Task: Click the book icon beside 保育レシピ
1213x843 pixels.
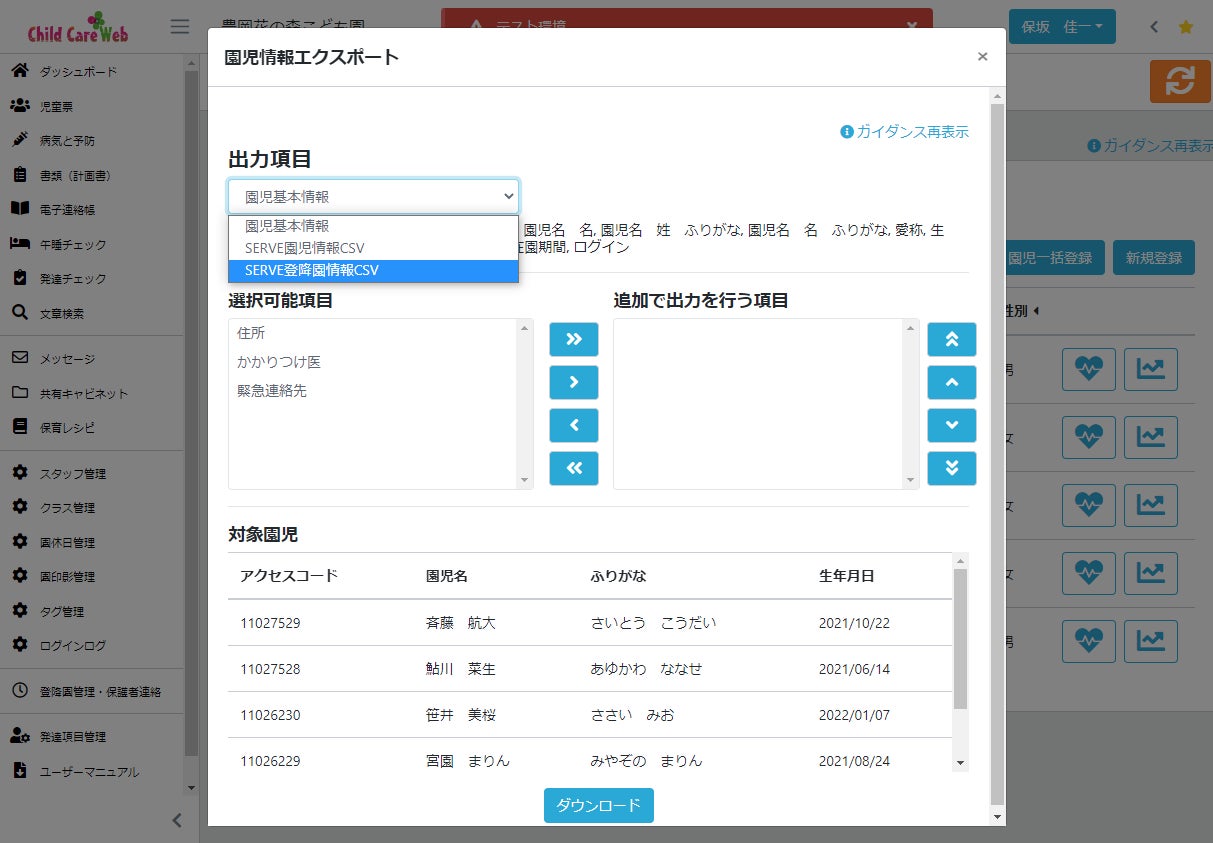Action: click(x=19, y=426)
